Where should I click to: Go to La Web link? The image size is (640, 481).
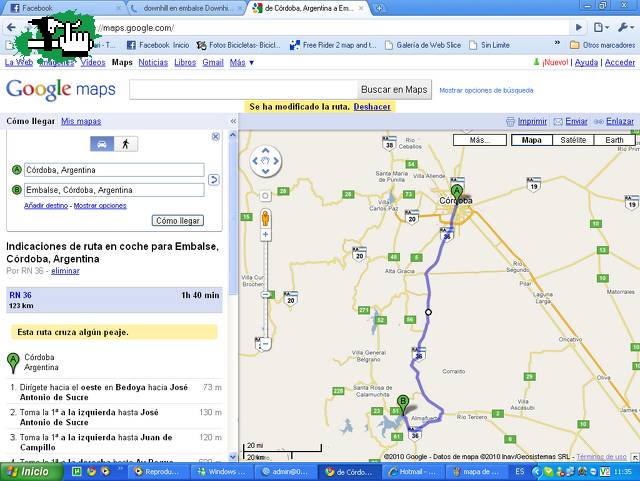(19, 62)
